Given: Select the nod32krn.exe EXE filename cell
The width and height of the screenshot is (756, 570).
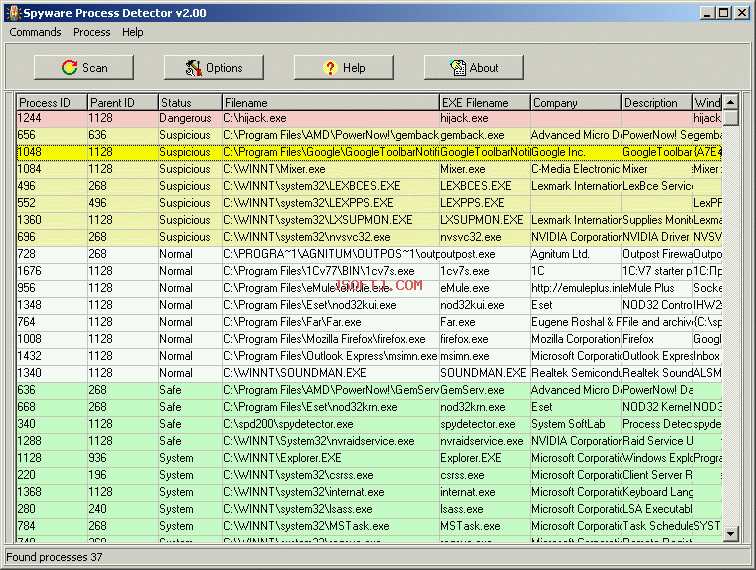Looking at the screenshot, I should (x=485, y=407).
